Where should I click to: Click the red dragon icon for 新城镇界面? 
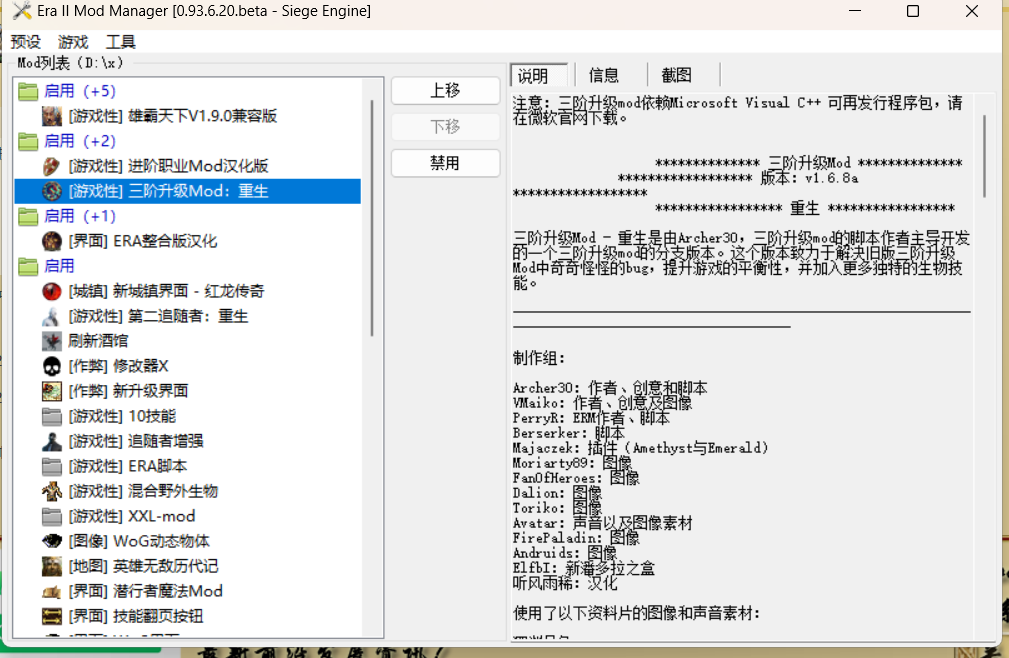point(52,291)
